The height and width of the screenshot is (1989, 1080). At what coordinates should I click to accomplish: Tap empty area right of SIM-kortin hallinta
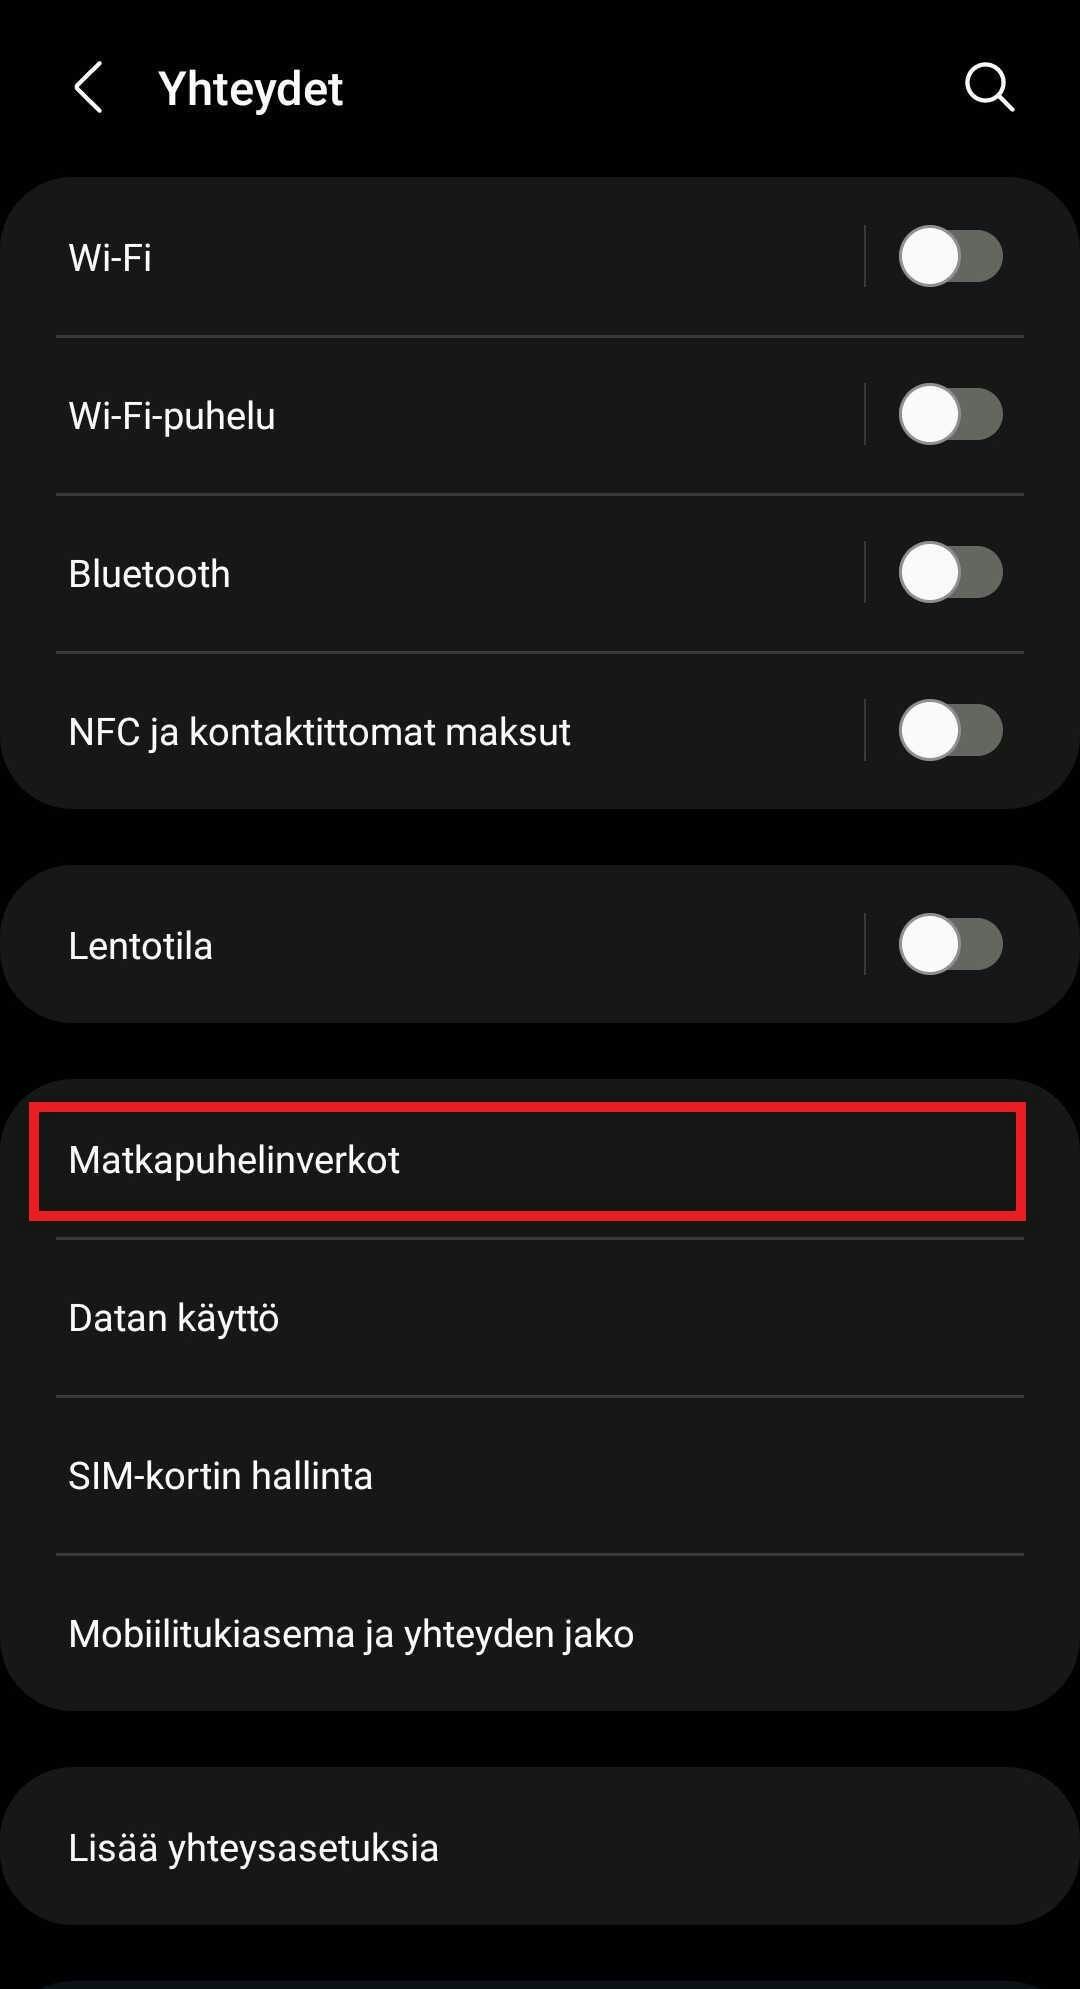tap(700, 1476)
